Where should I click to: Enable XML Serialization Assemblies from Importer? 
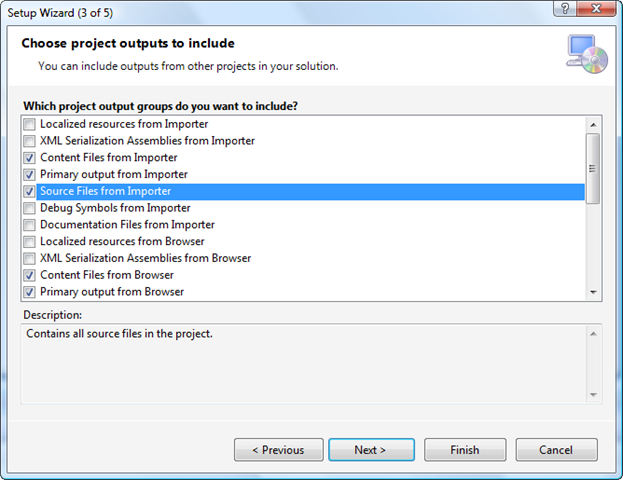[30, 141]
